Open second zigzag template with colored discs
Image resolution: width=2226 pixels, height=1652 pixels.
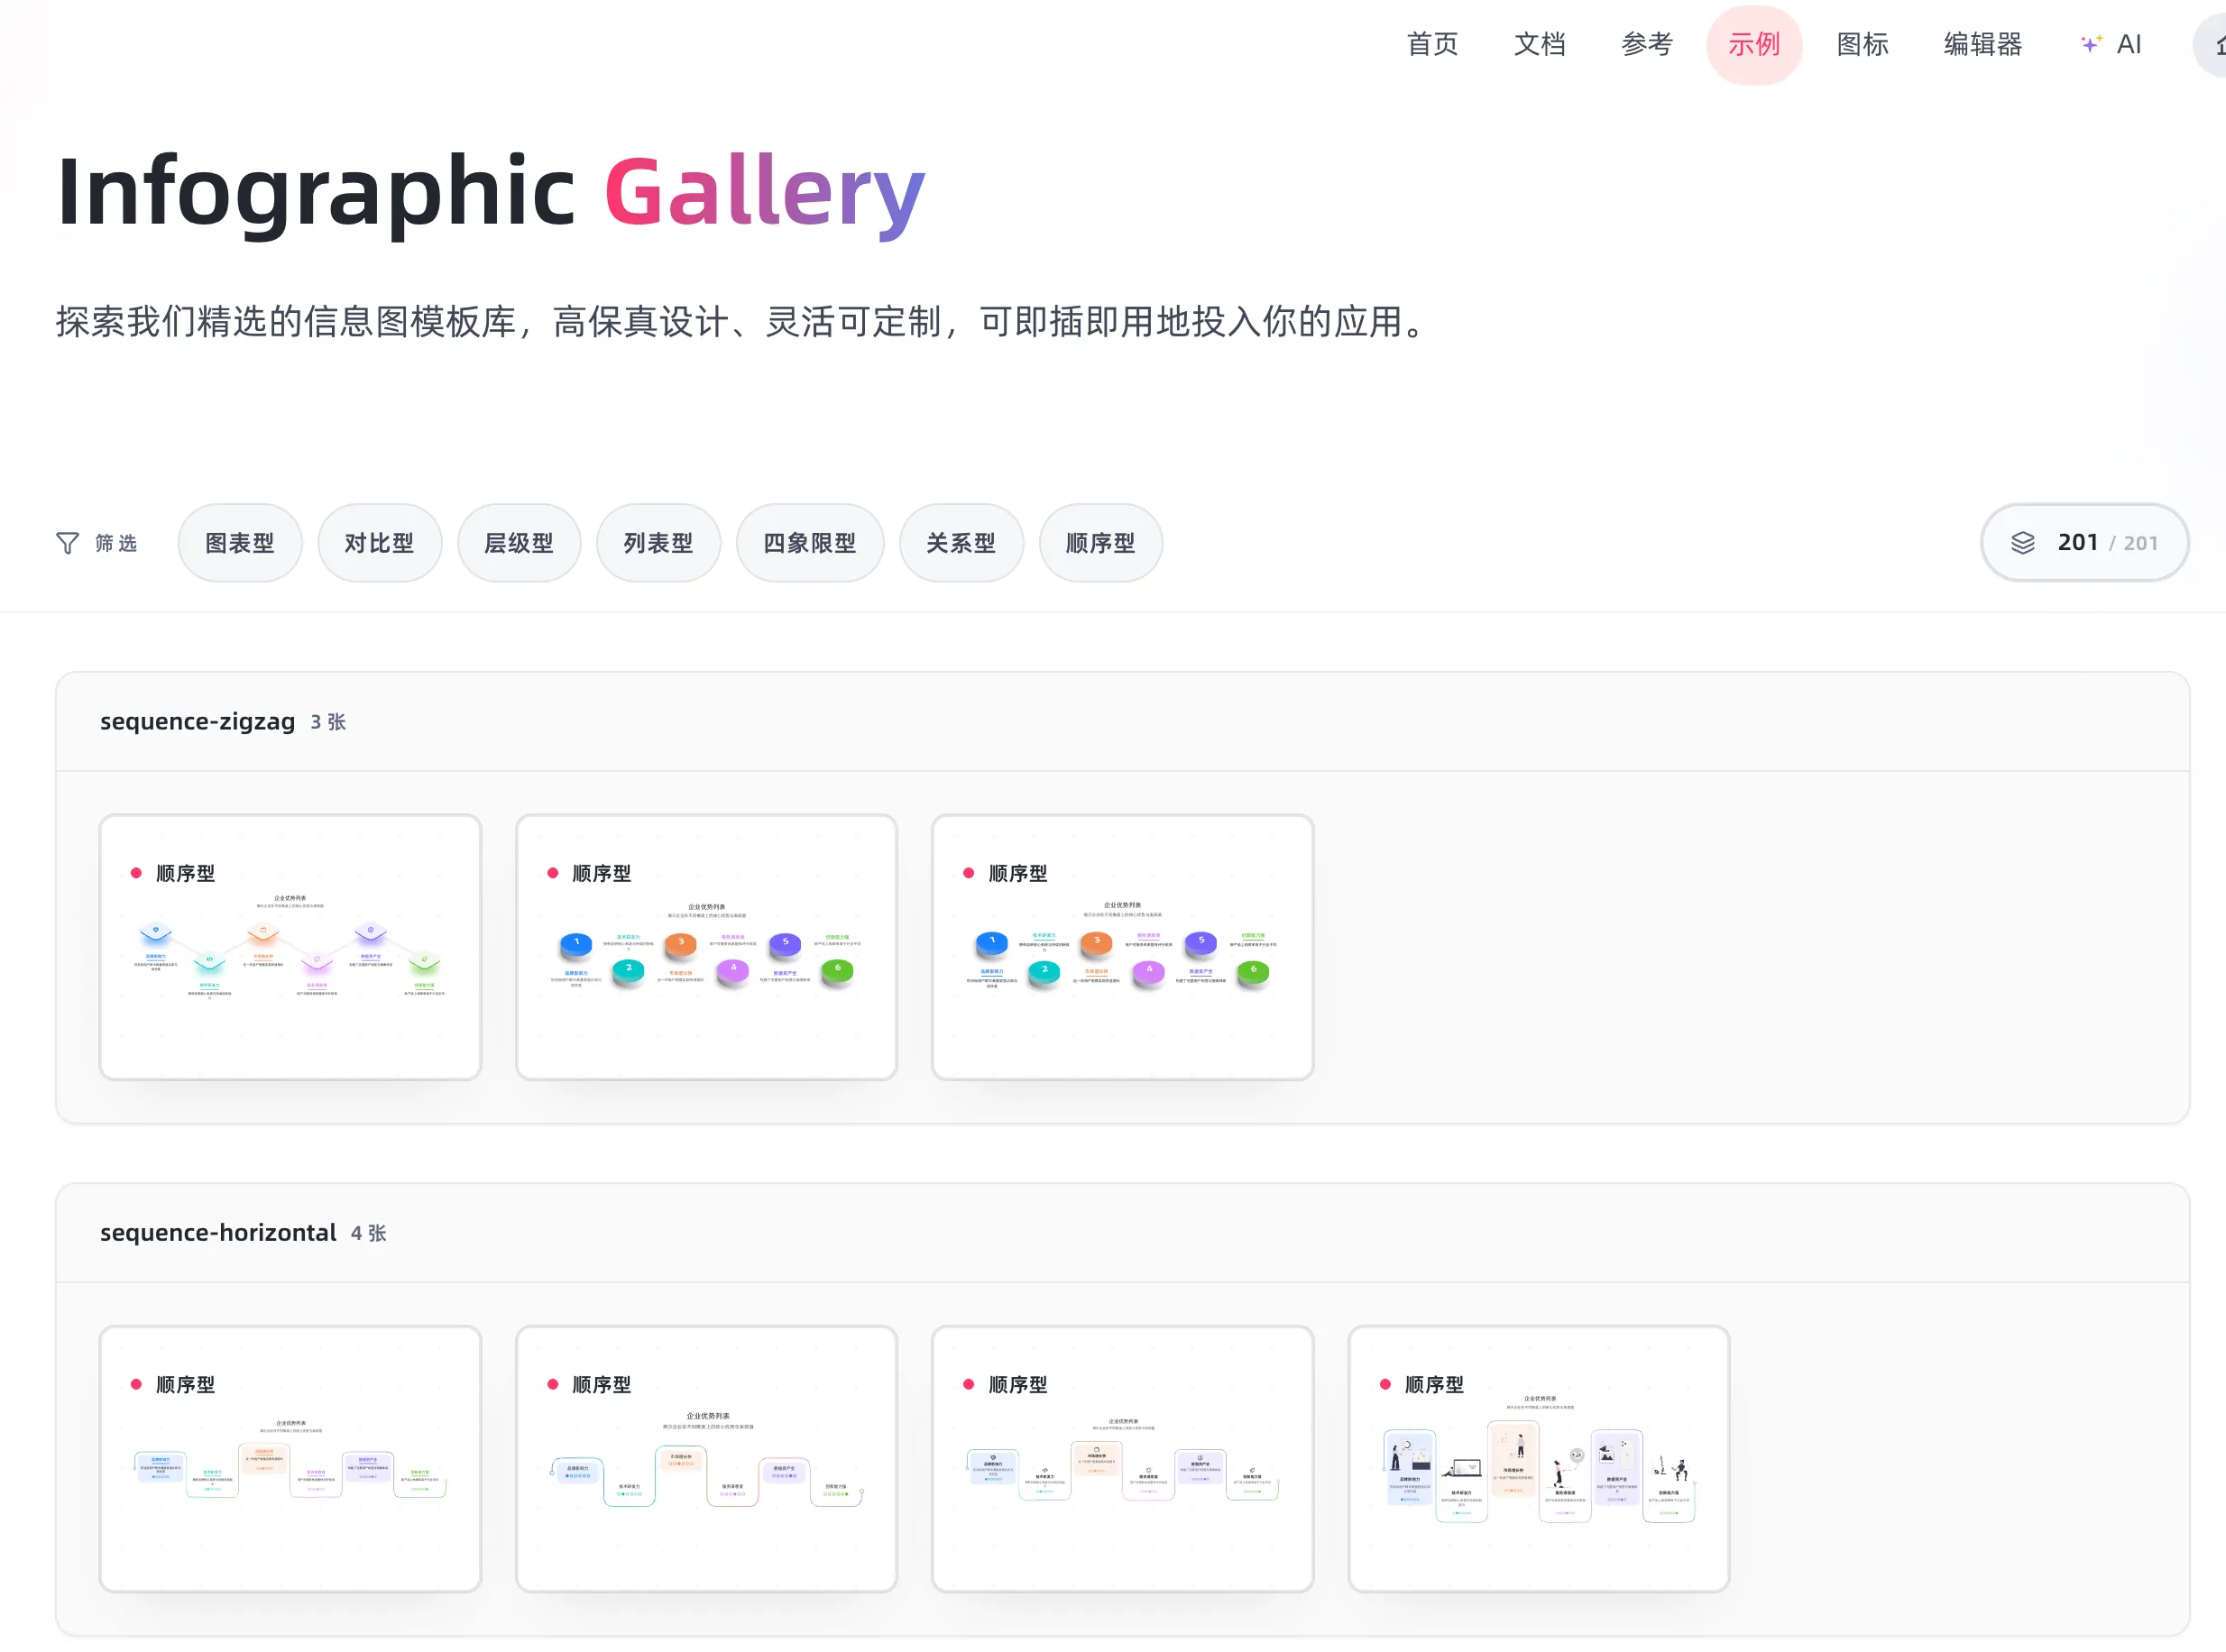706,947
